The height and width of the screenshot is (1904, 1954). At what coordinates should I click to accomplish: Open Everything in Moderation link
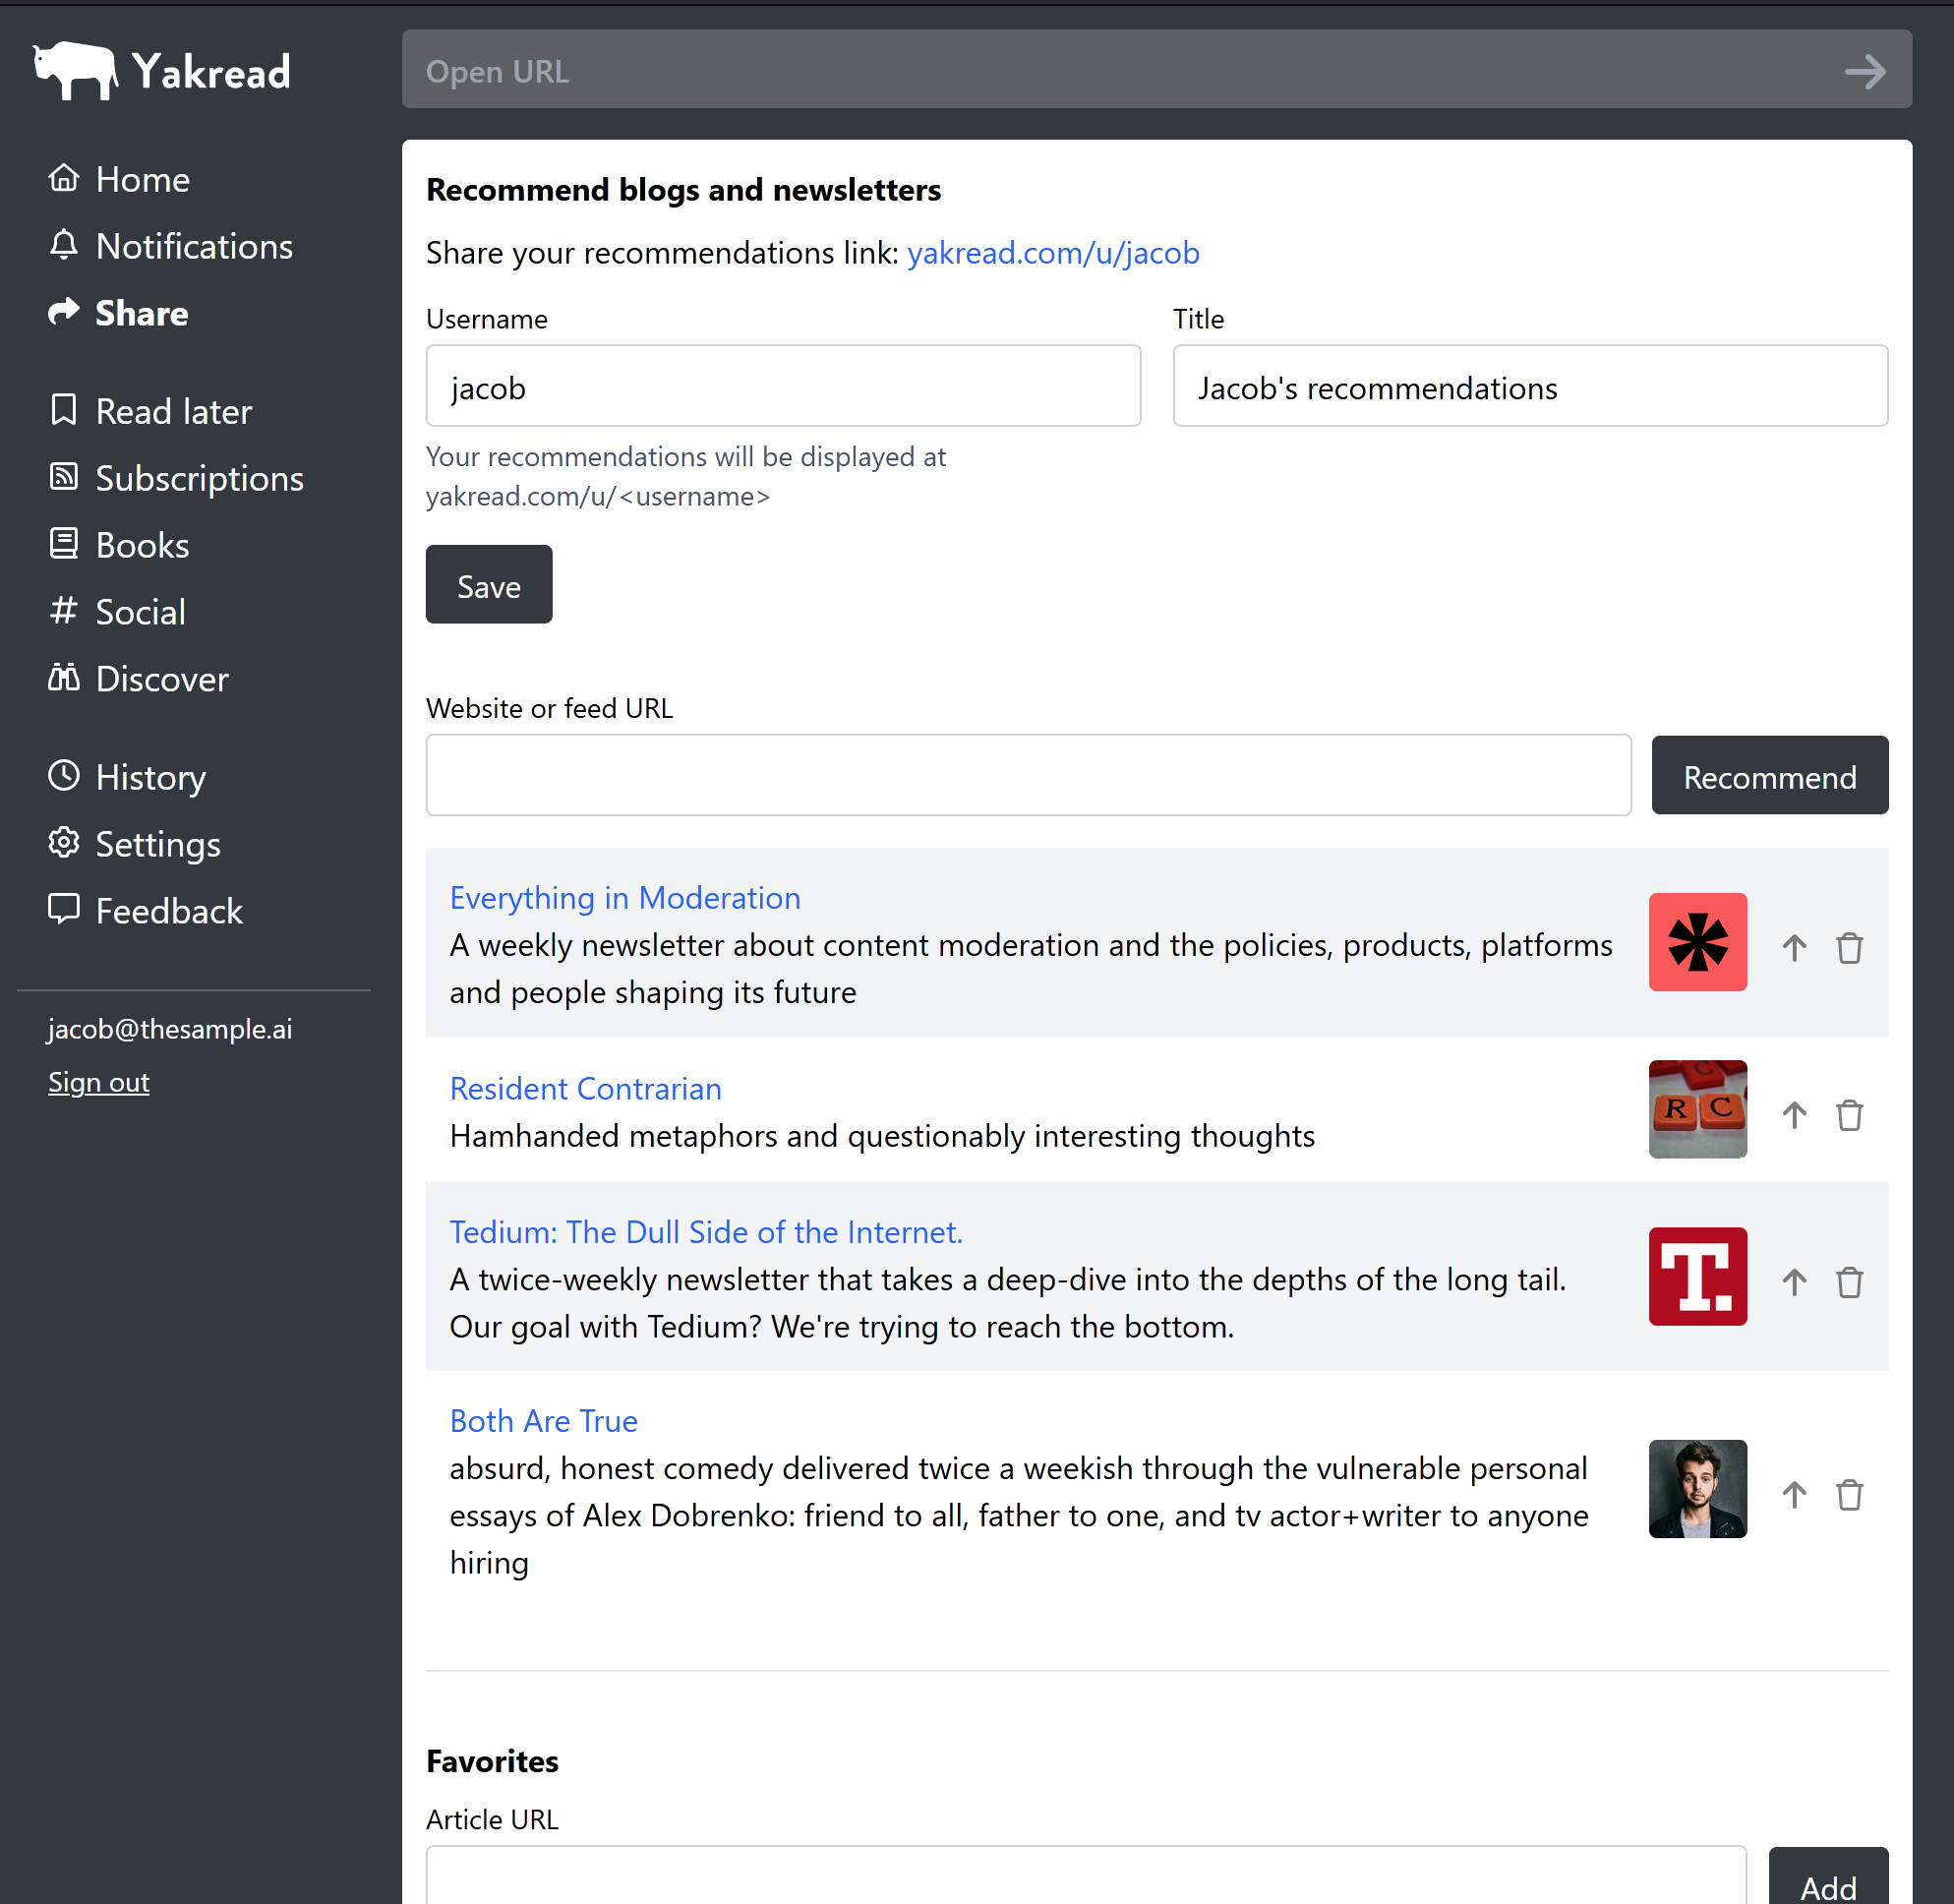625,898
